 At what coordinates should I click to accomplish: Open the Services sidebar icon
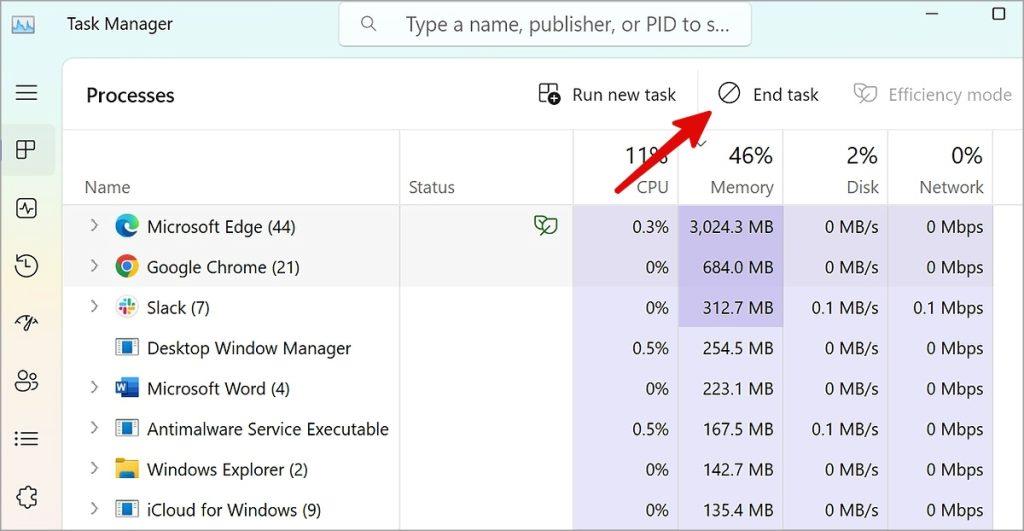[26, 497]
